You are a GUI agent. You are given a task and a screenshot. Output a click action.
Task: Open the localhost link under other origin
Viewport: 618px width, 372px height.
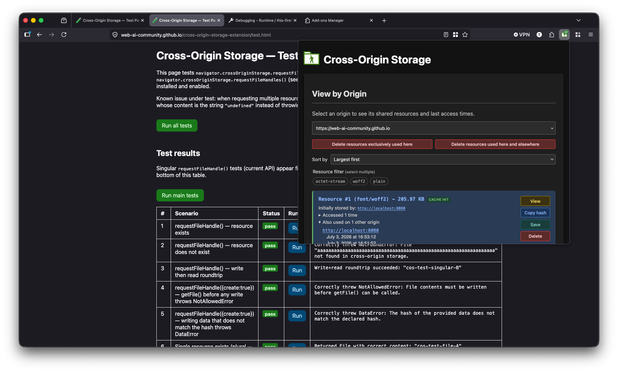[x=350, y=231]
